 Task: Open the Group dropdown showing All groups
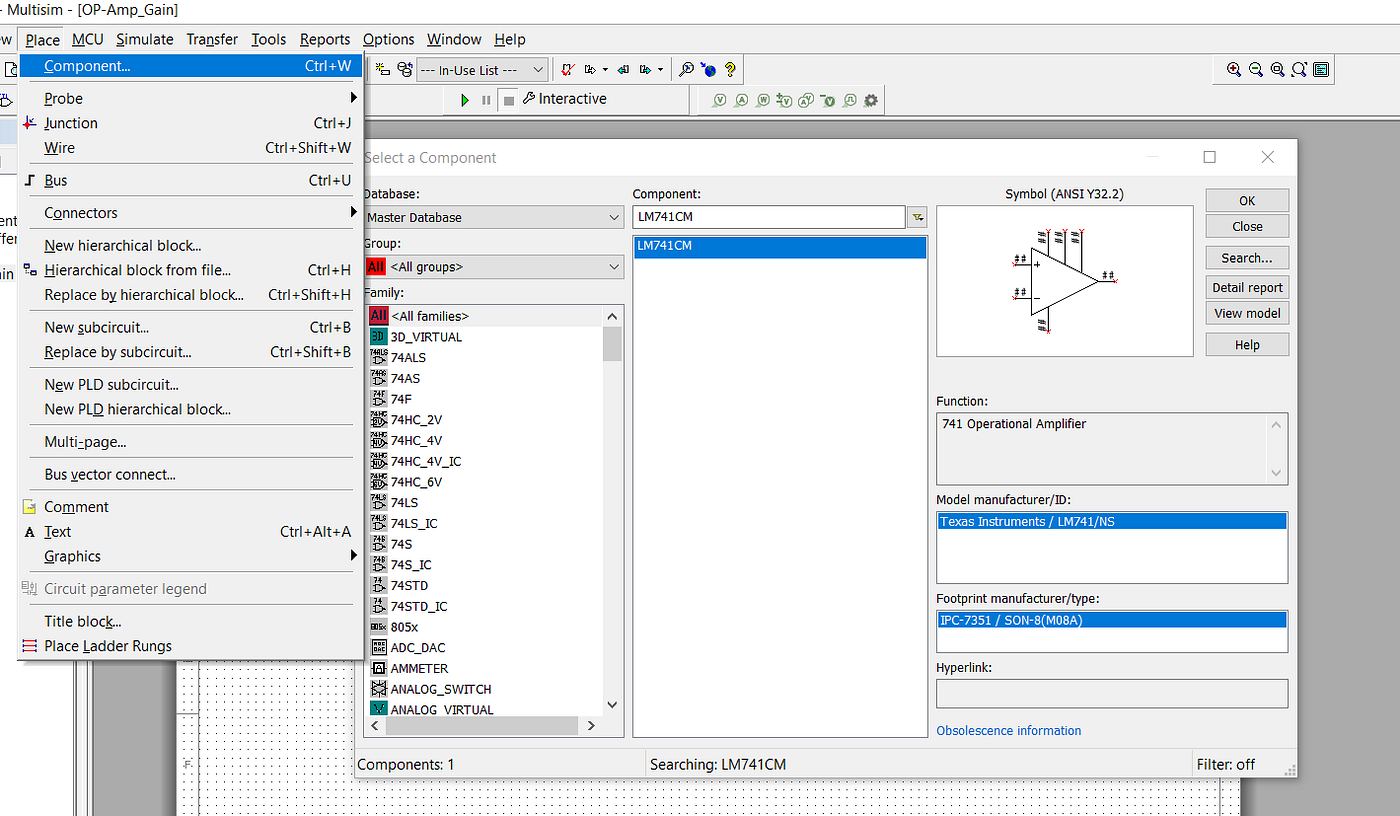click(612, 267)
